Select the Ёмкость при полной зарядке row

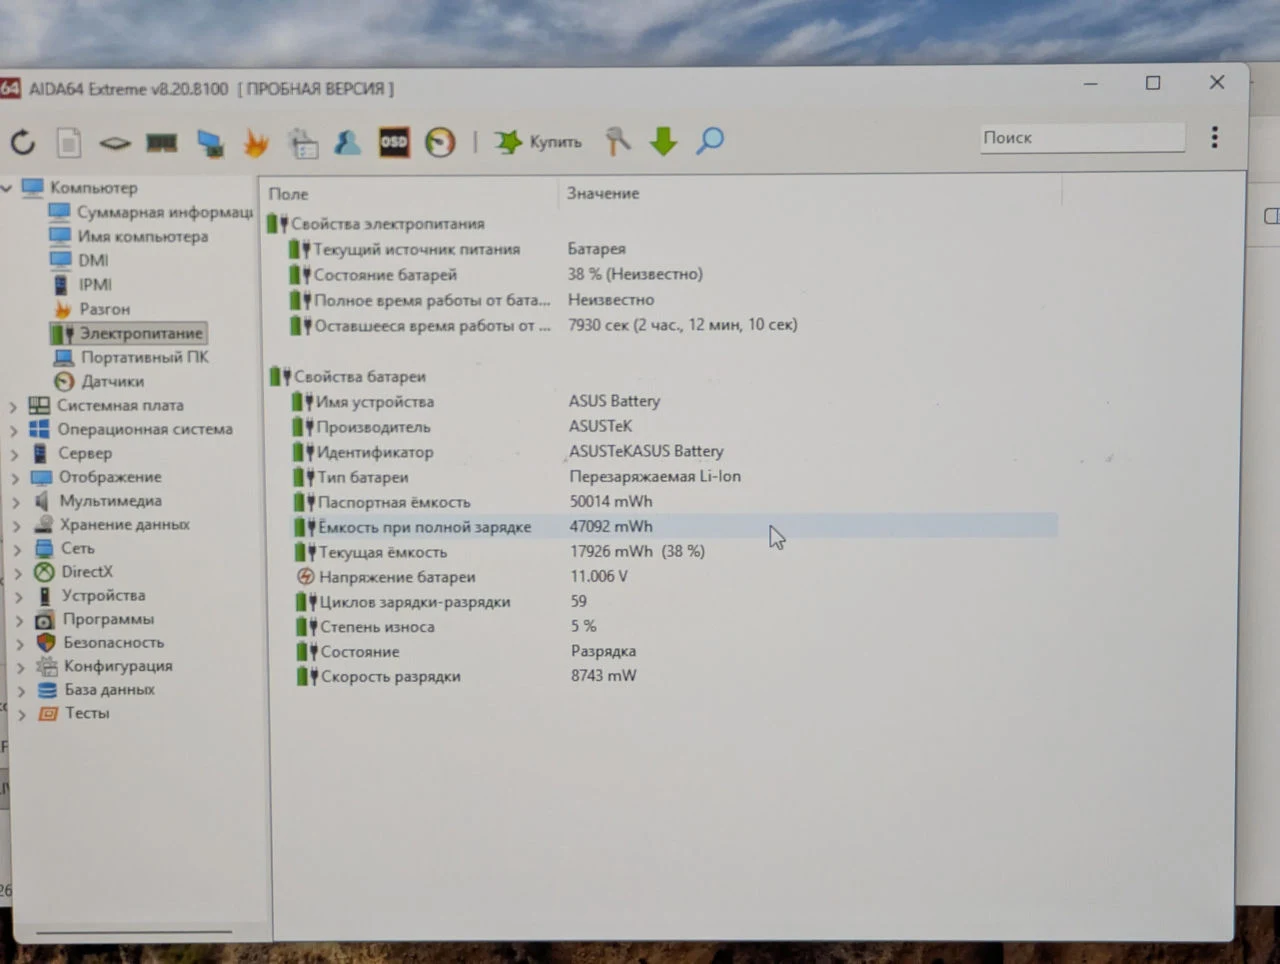pyautogui.click(x=674, y=527)
